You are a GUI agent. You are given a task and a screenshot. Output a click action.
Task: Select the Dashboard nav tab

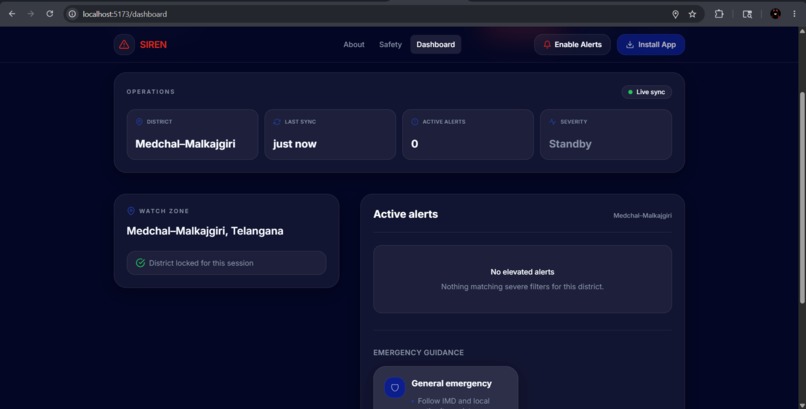435,45
